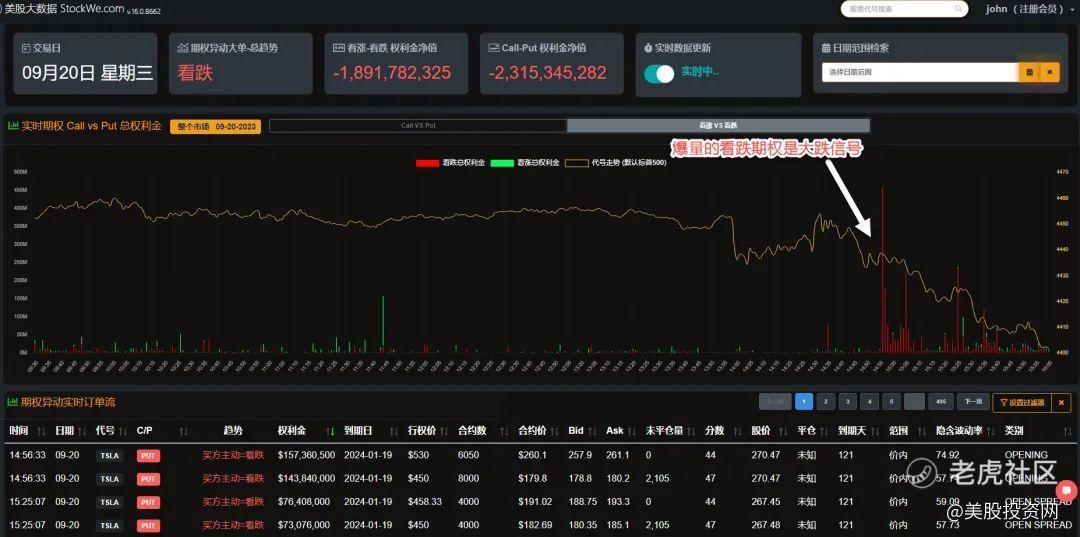Sort by the 股价 column arrows
This screenshot has width=1080, height=537.
pyautogui.click(x=784, y=431)
